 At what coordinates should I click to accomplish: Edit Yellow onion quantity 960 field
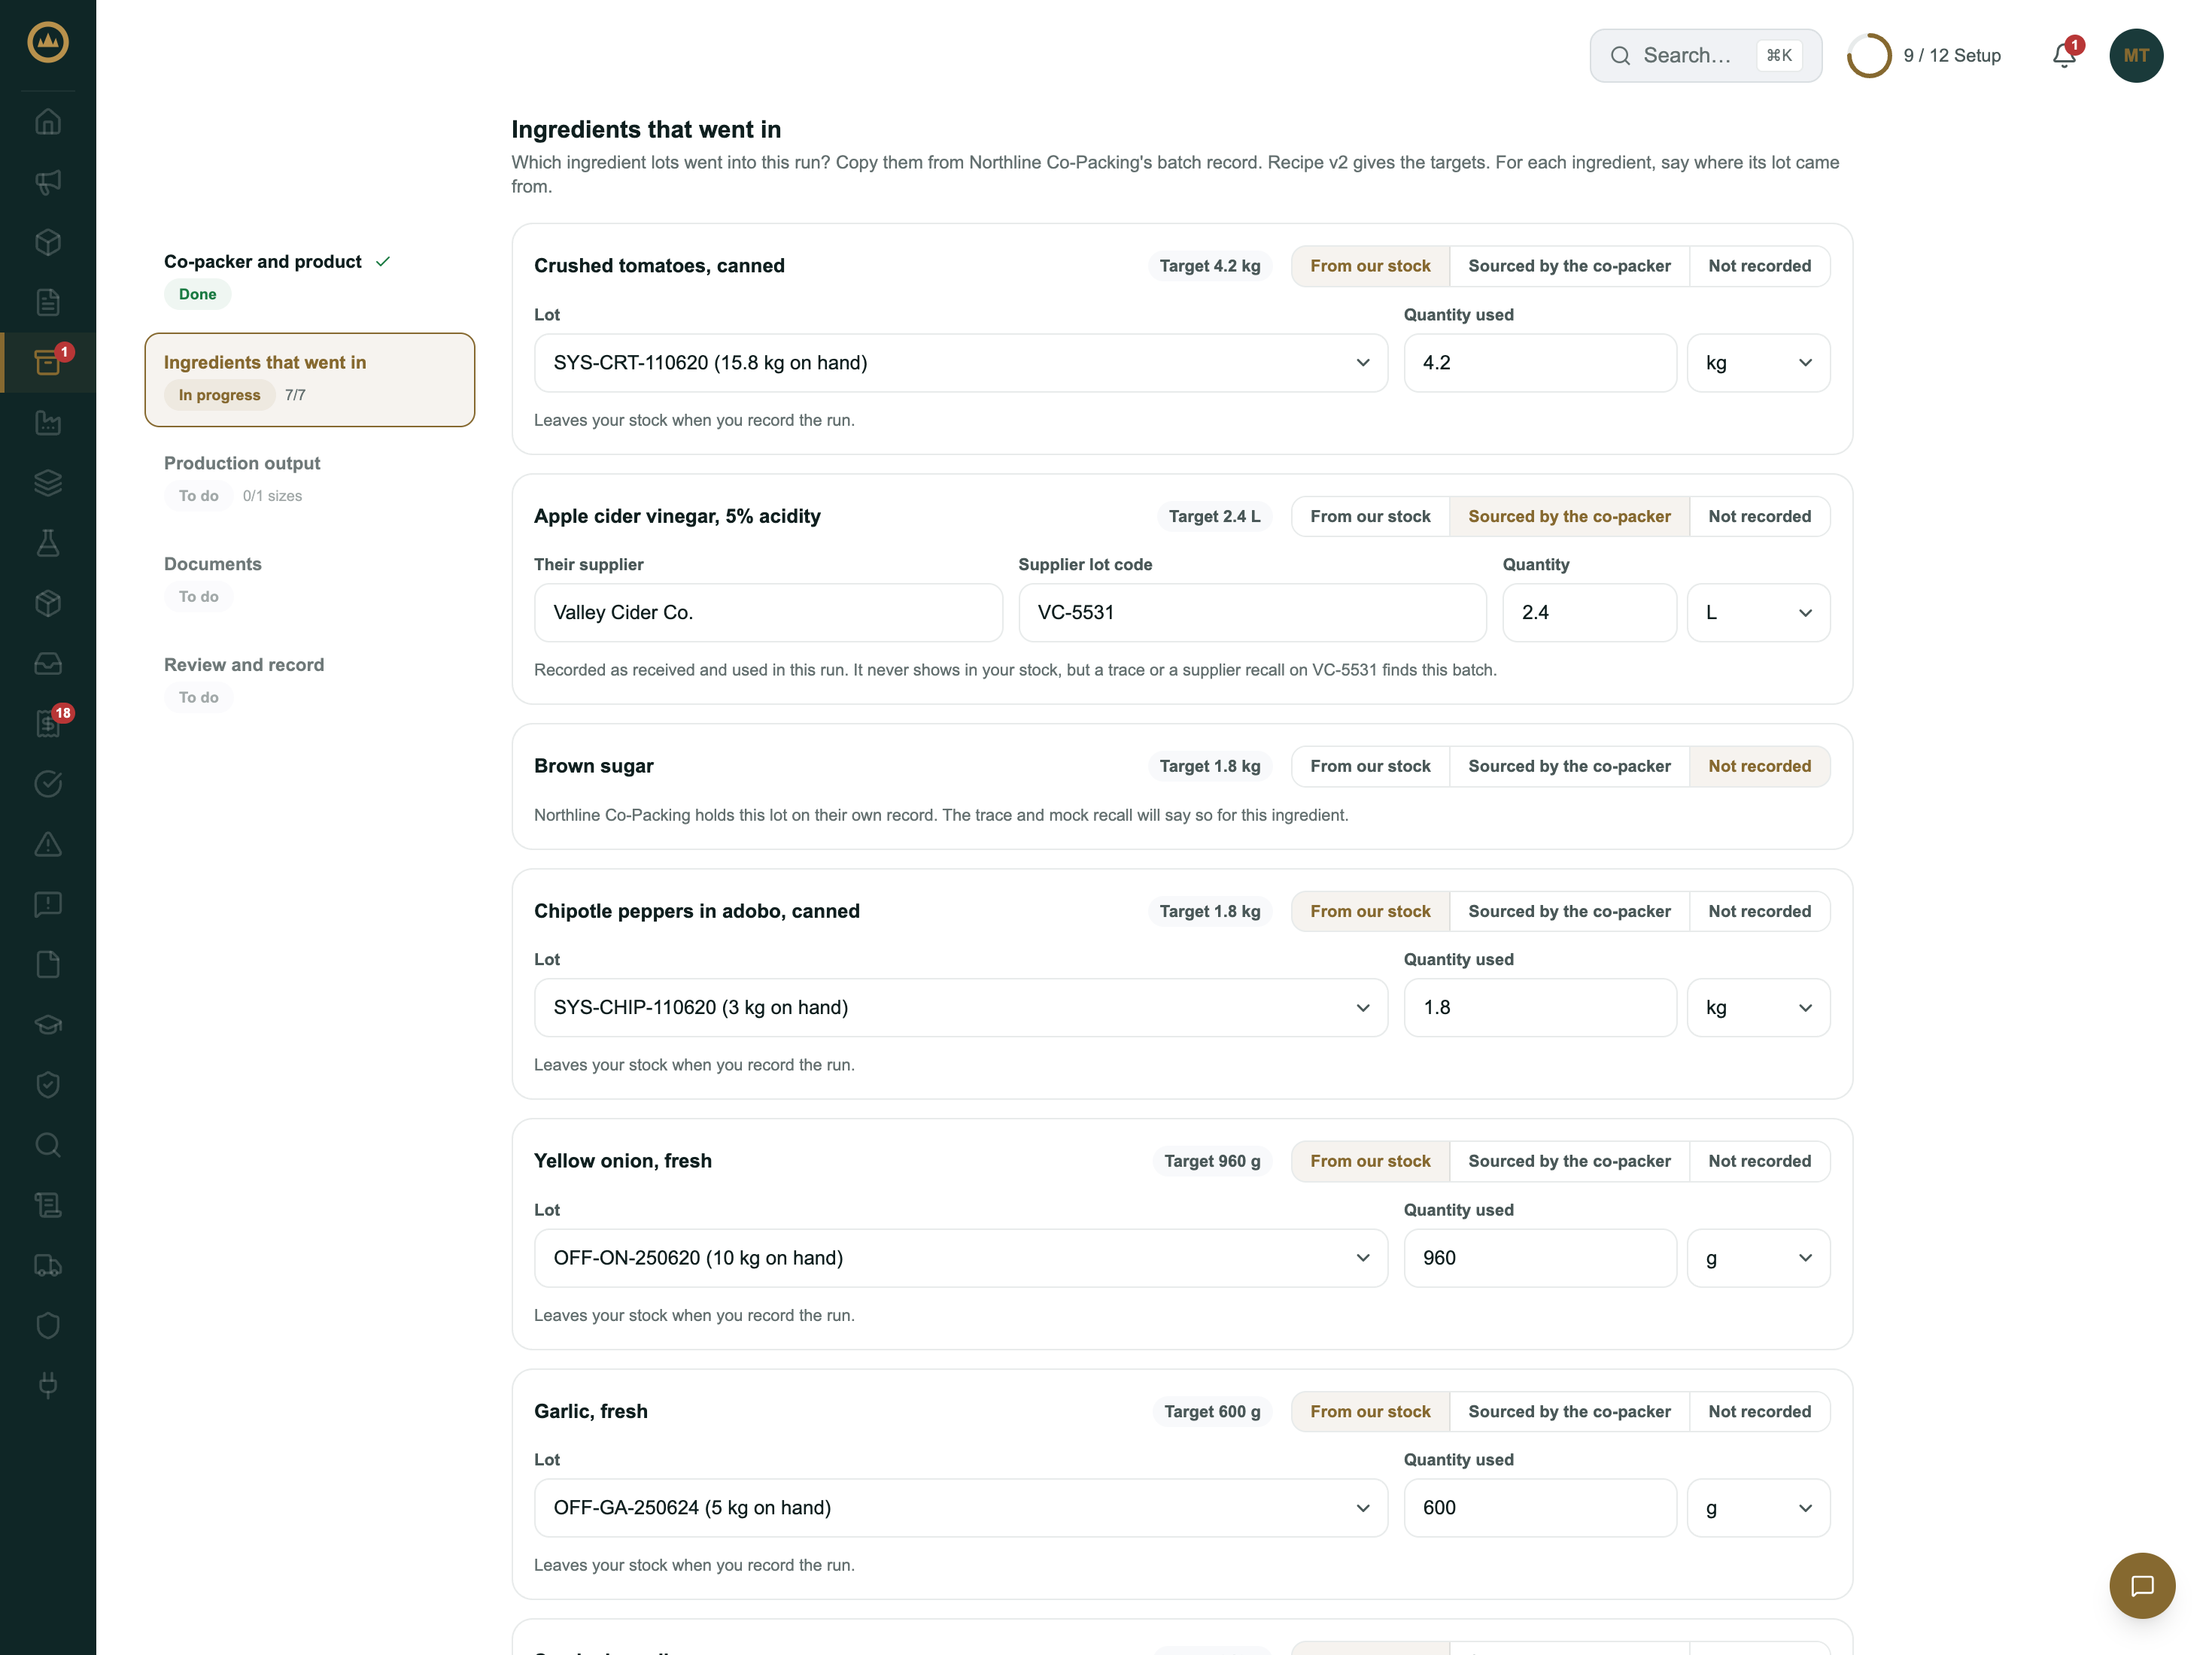point(1540,1258)
